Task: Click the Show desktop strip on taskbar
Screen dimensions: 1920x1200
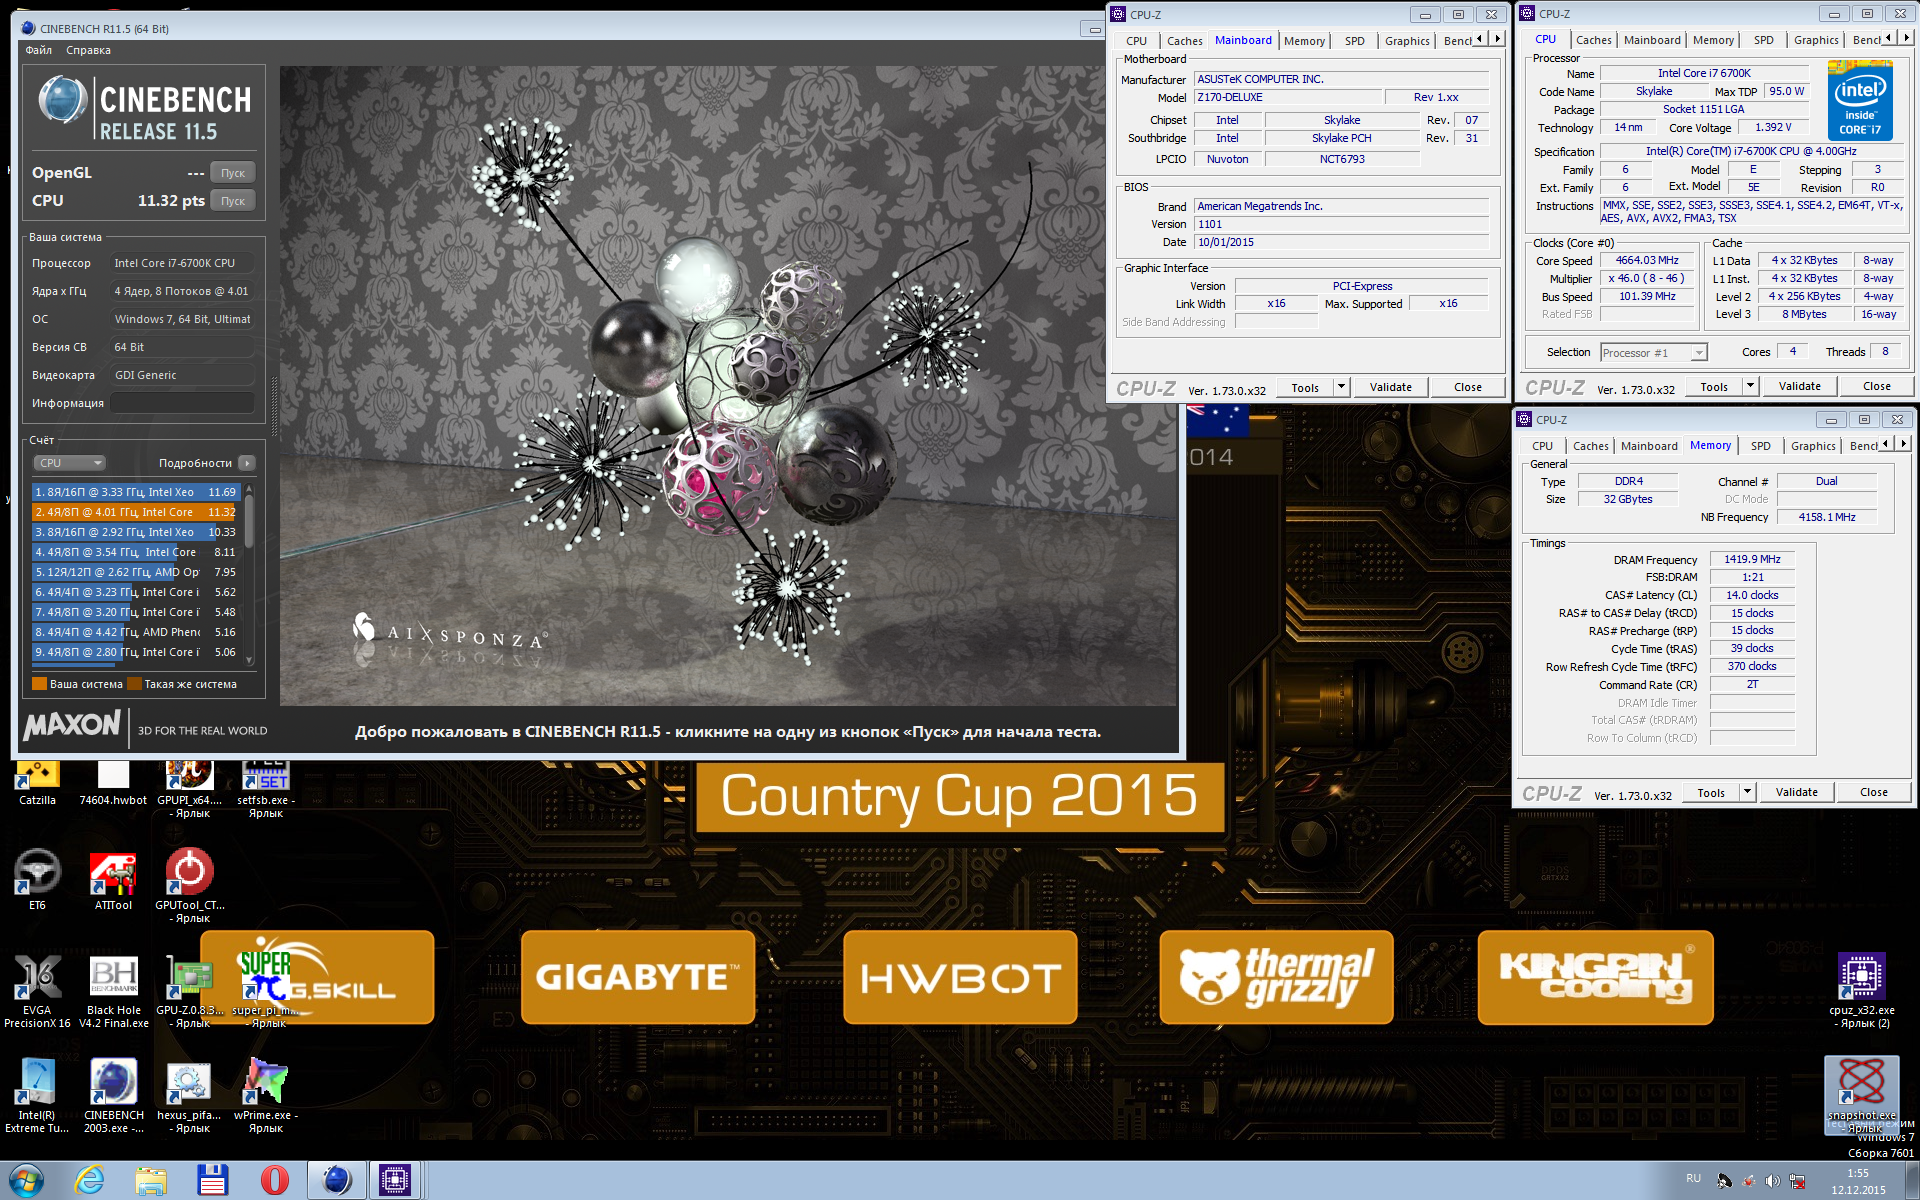Action: pyautogui.click(x=1912, y=1180)
